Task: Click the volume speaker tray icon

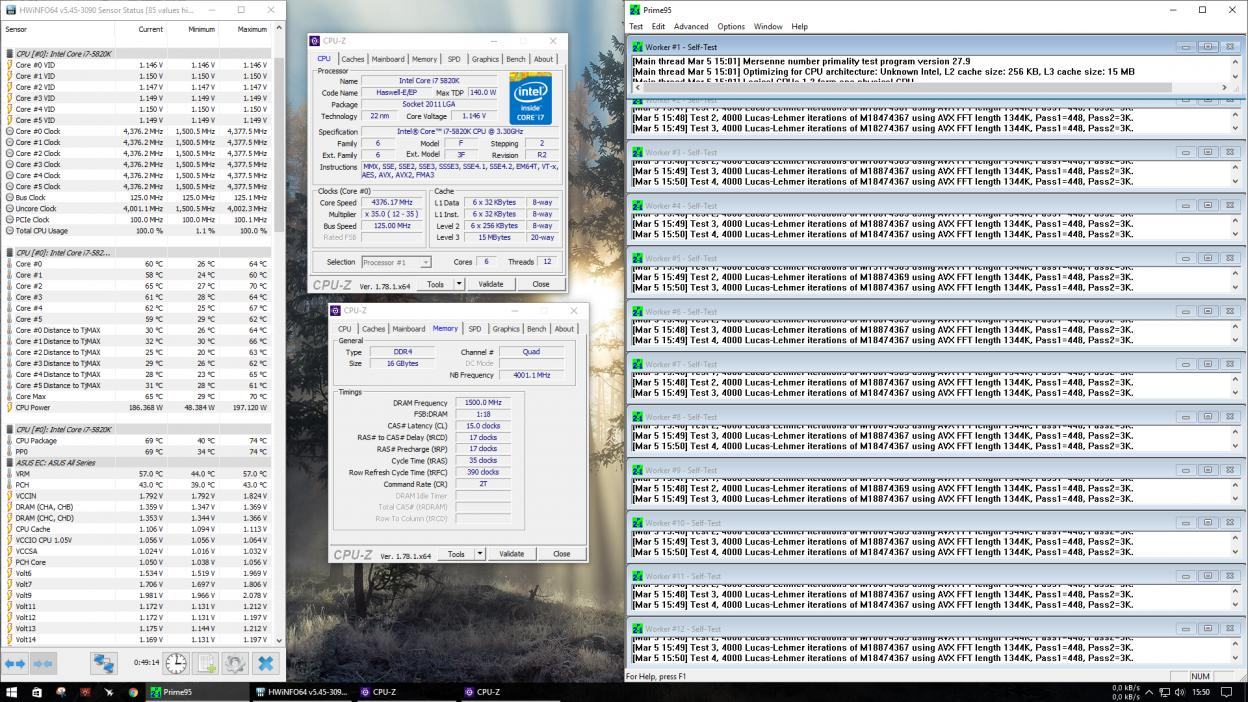Action: 1180,692
